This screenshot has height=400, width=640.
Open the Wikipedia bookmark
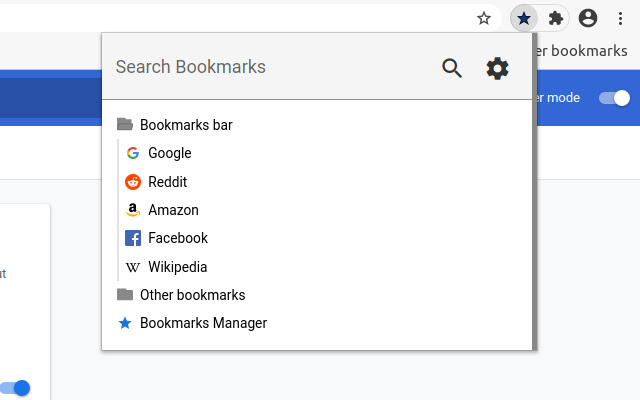(177, 267)
